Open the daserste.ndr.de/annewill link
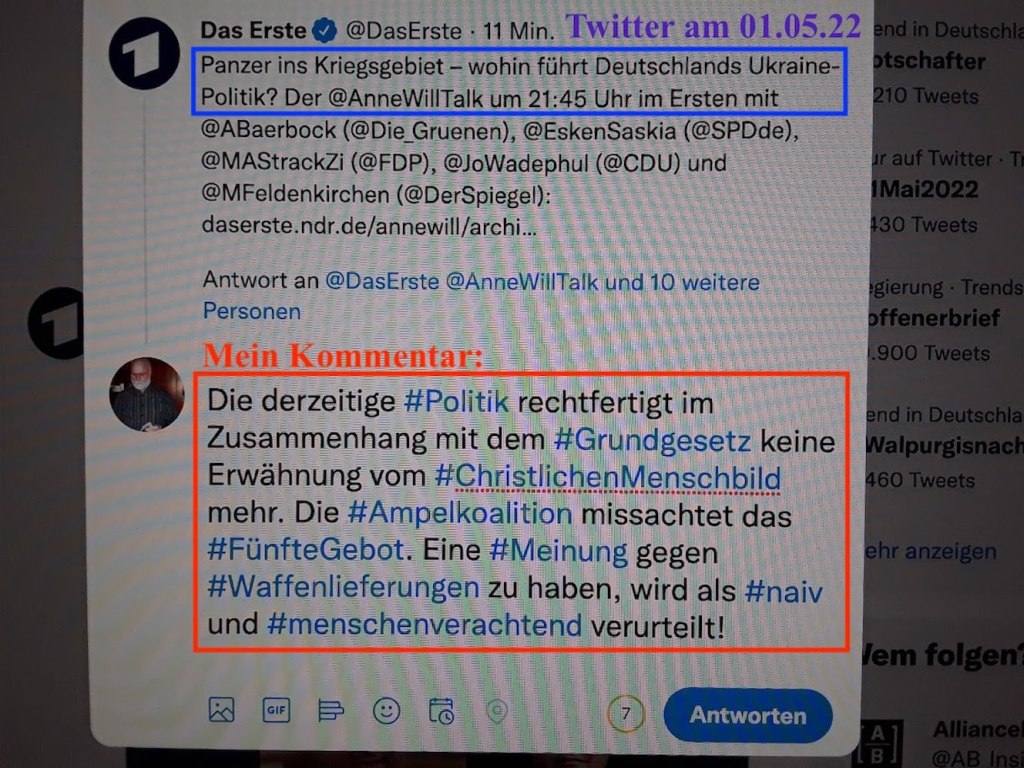Viewport: 1024px width, 768px height. coord(369,225)
